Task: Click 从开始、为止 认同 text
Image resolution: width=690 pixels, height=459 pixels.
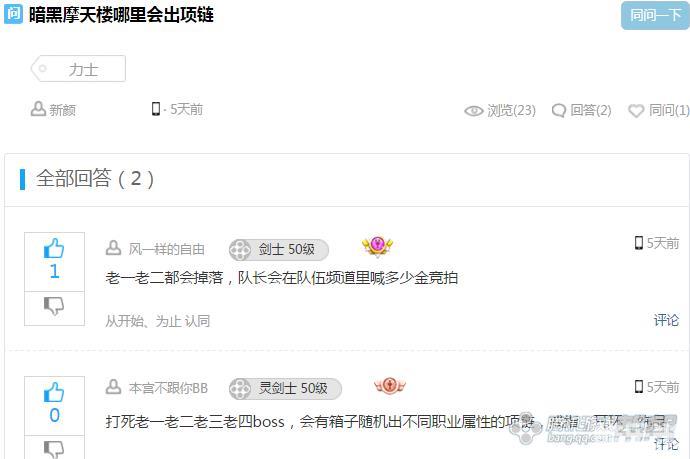Action: [x=158, y=321]
